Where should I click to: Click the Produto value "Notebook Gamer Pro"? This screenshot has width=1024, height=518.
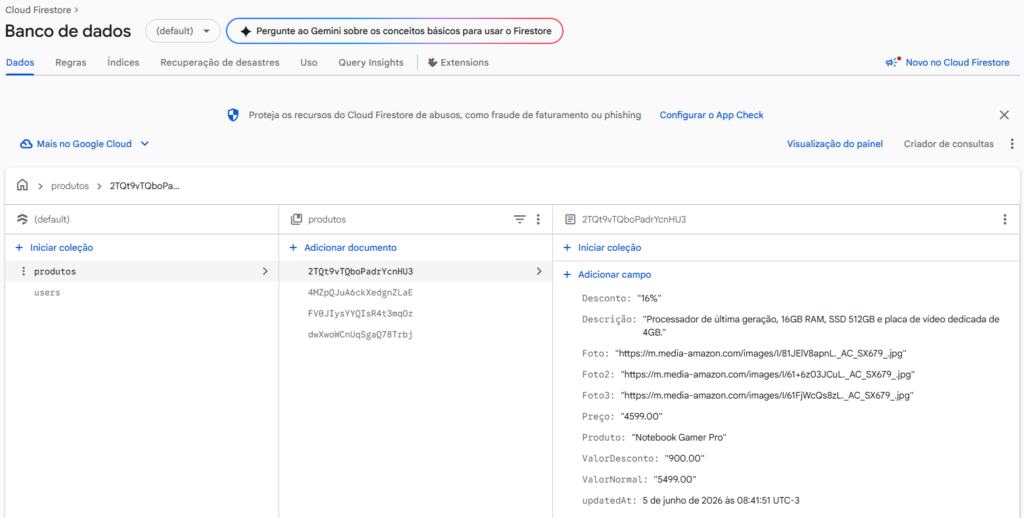tap(679, 437)
